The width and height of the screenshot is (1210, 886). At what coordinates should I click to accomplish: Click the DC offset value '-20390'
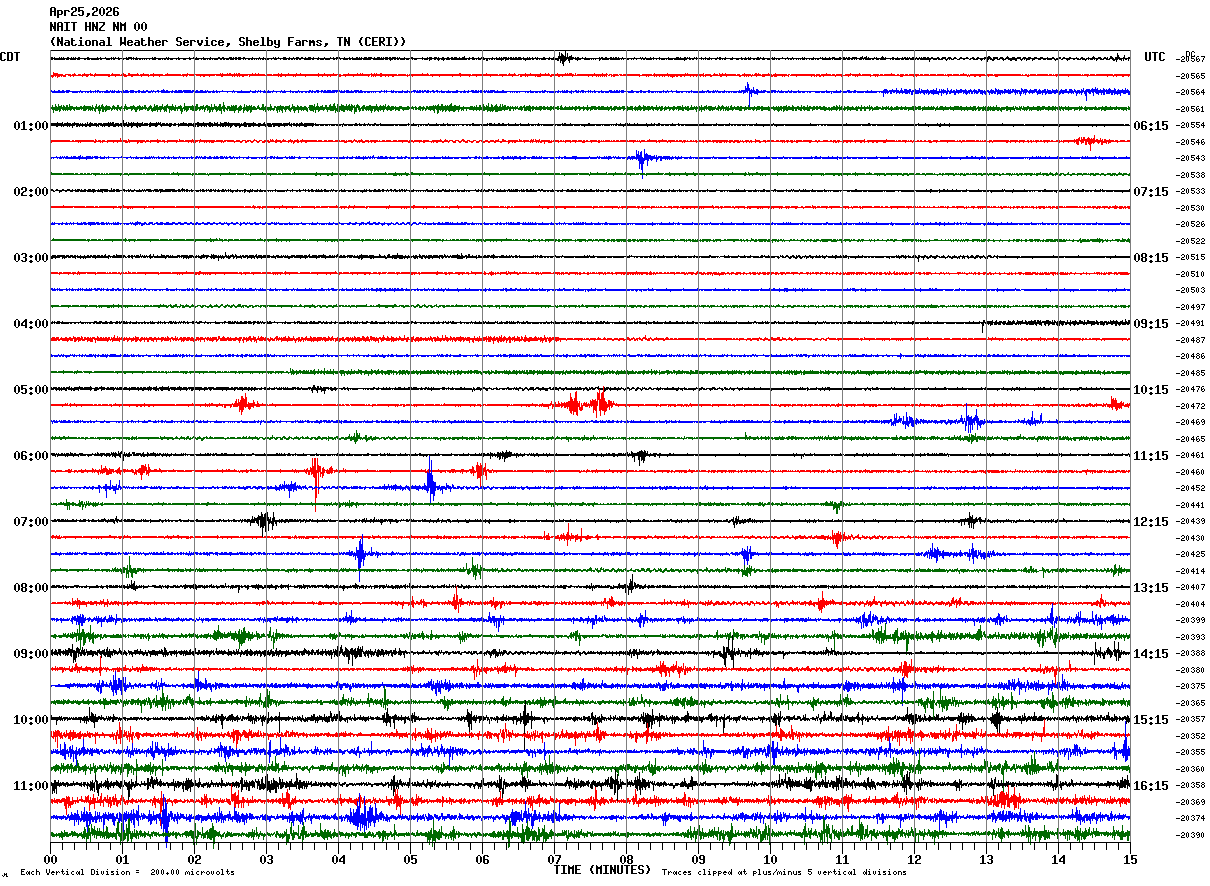click(1191, 835)
